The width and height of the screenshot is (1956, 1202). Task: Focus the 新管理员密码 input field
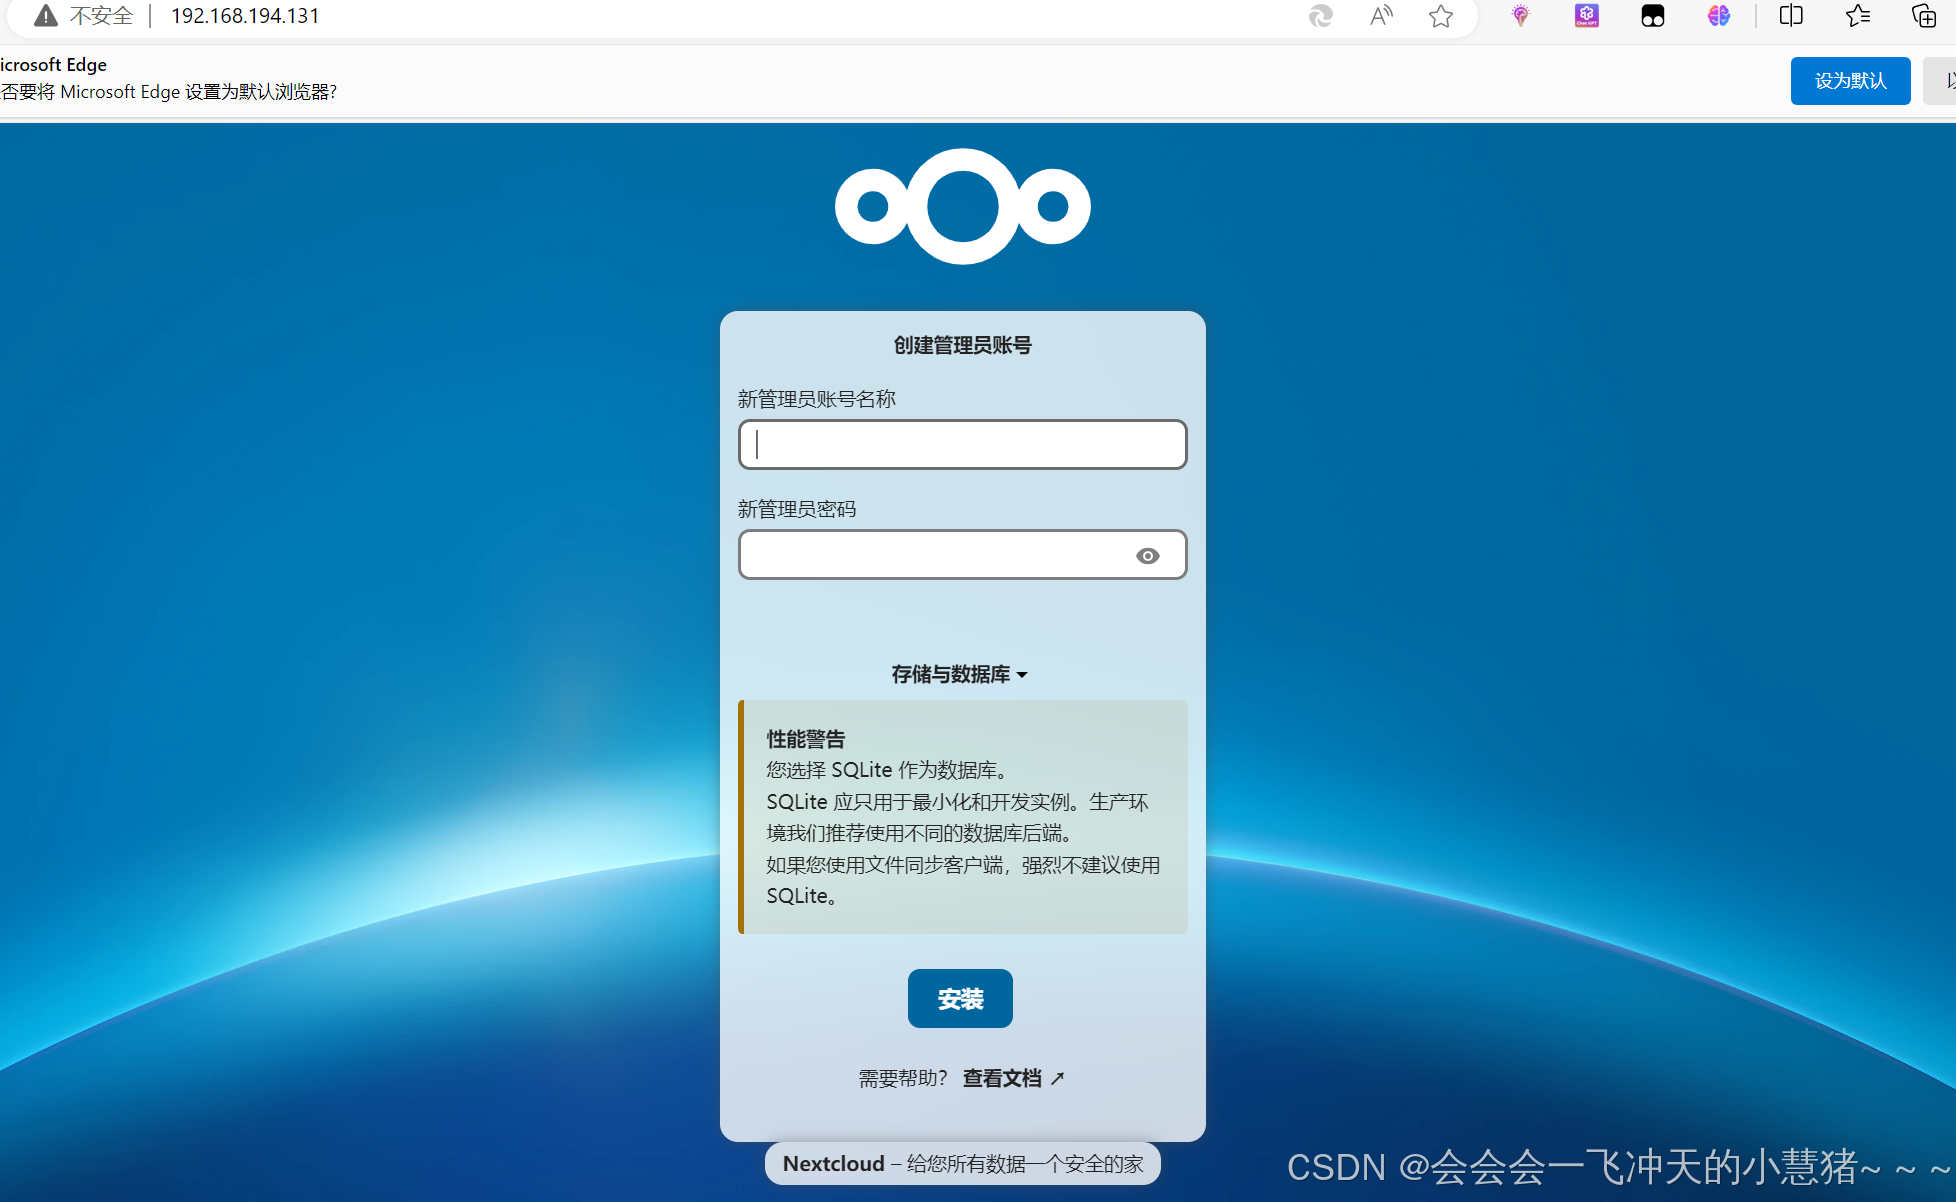(x=962, y=555)
